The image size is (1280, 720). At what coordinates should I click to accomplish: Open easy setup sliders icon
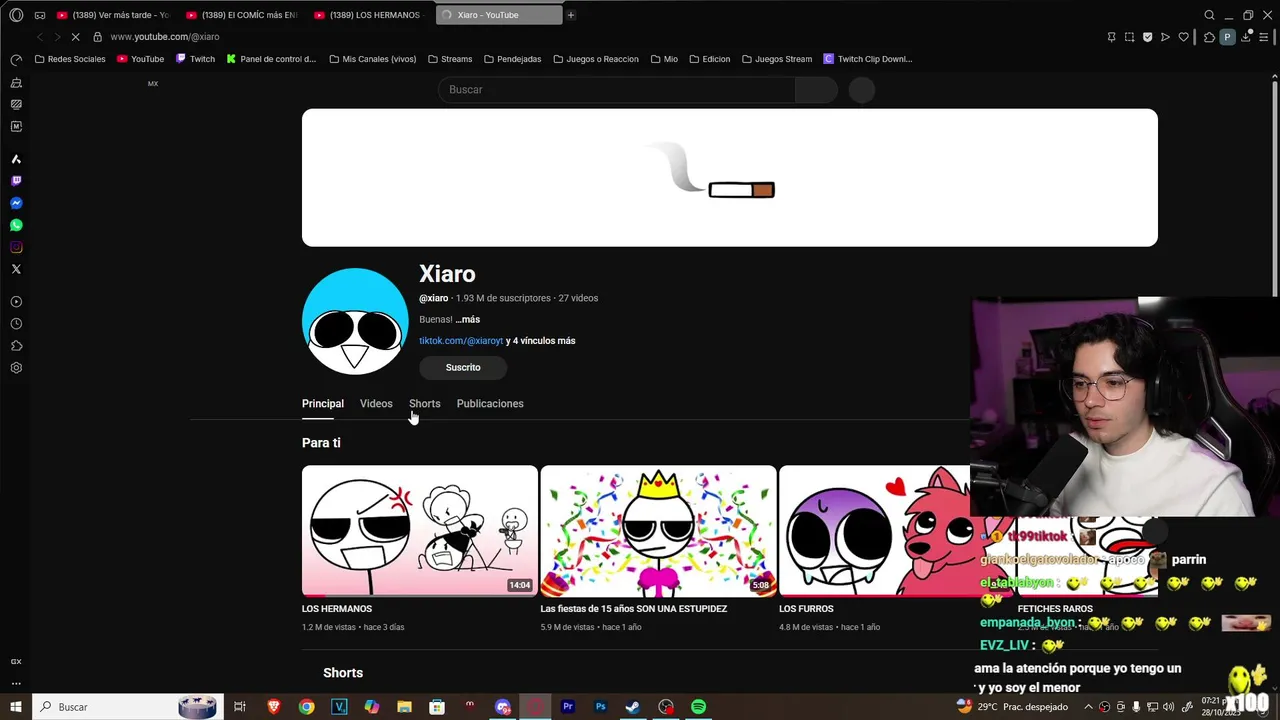(x=1264, y=37)
